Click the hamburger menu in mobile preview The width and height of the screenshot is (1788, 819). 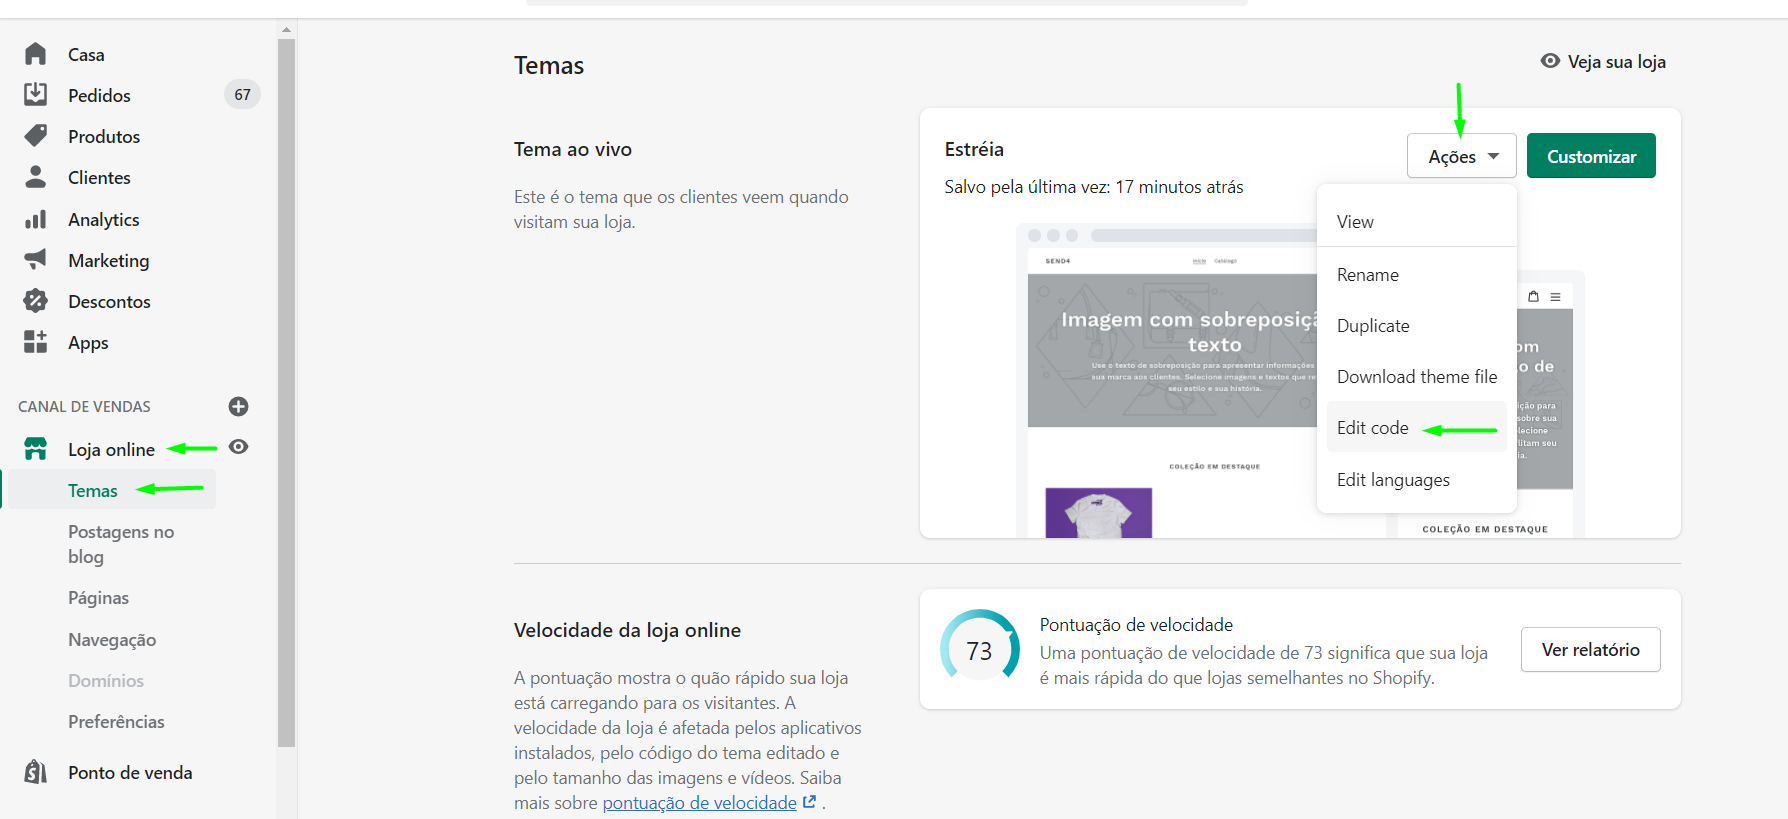pos(1555,297)
